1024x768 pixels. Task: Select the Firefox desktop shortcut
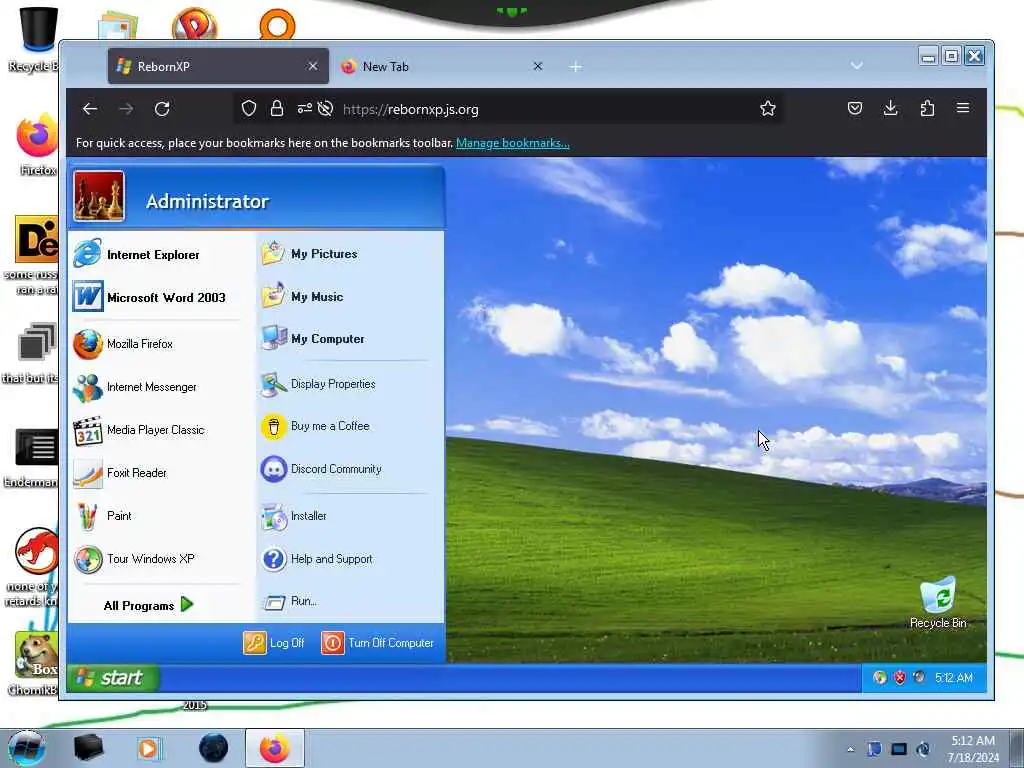pos(37,145)
